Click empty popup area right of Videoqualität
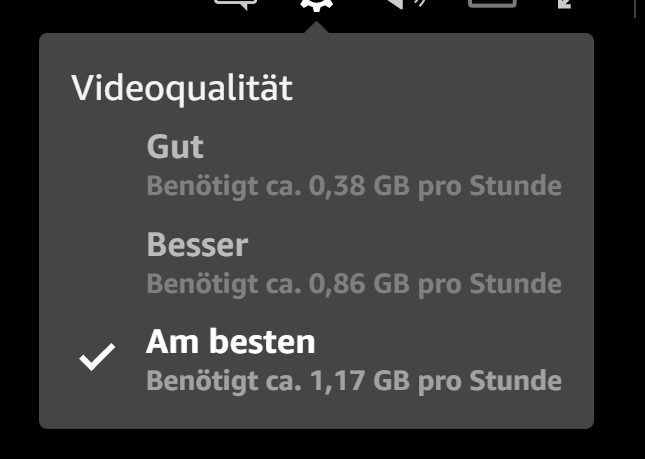This screenshot has height=459, width=645. (440, 89)
